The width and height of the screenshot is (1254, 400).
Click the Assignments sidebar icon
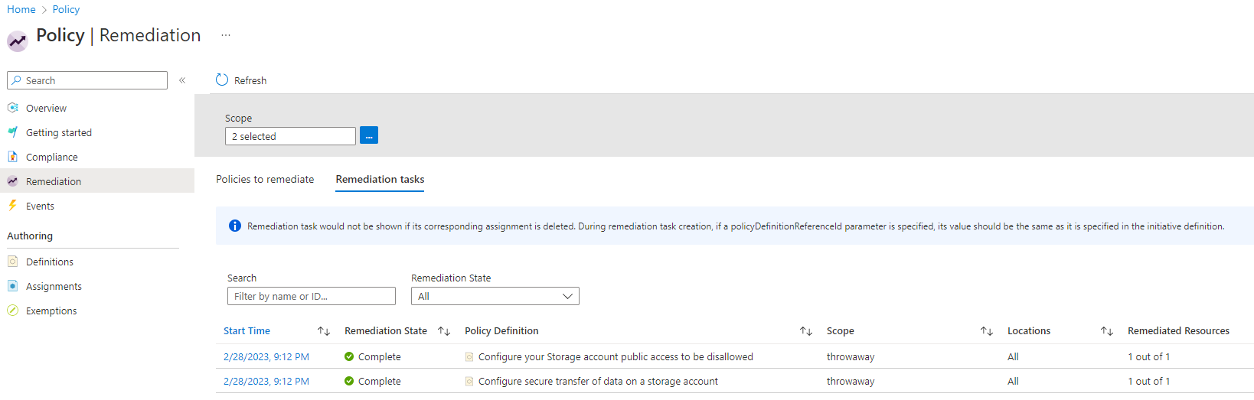[x=13, y=286]
